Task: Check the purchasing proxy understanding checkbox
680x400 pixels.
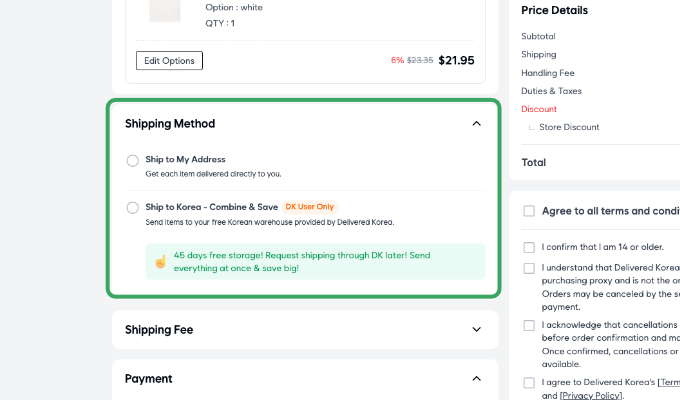Action: pyautogui.click(x=529, y=268)
